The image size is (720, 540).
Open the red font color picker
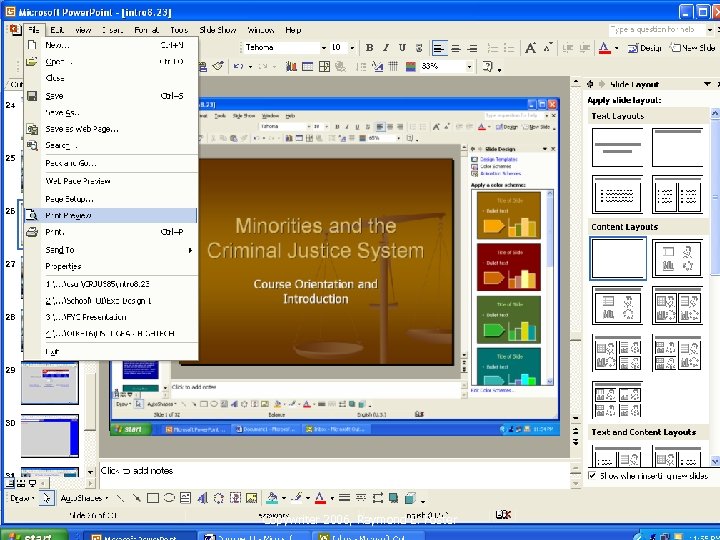point(606,47)
